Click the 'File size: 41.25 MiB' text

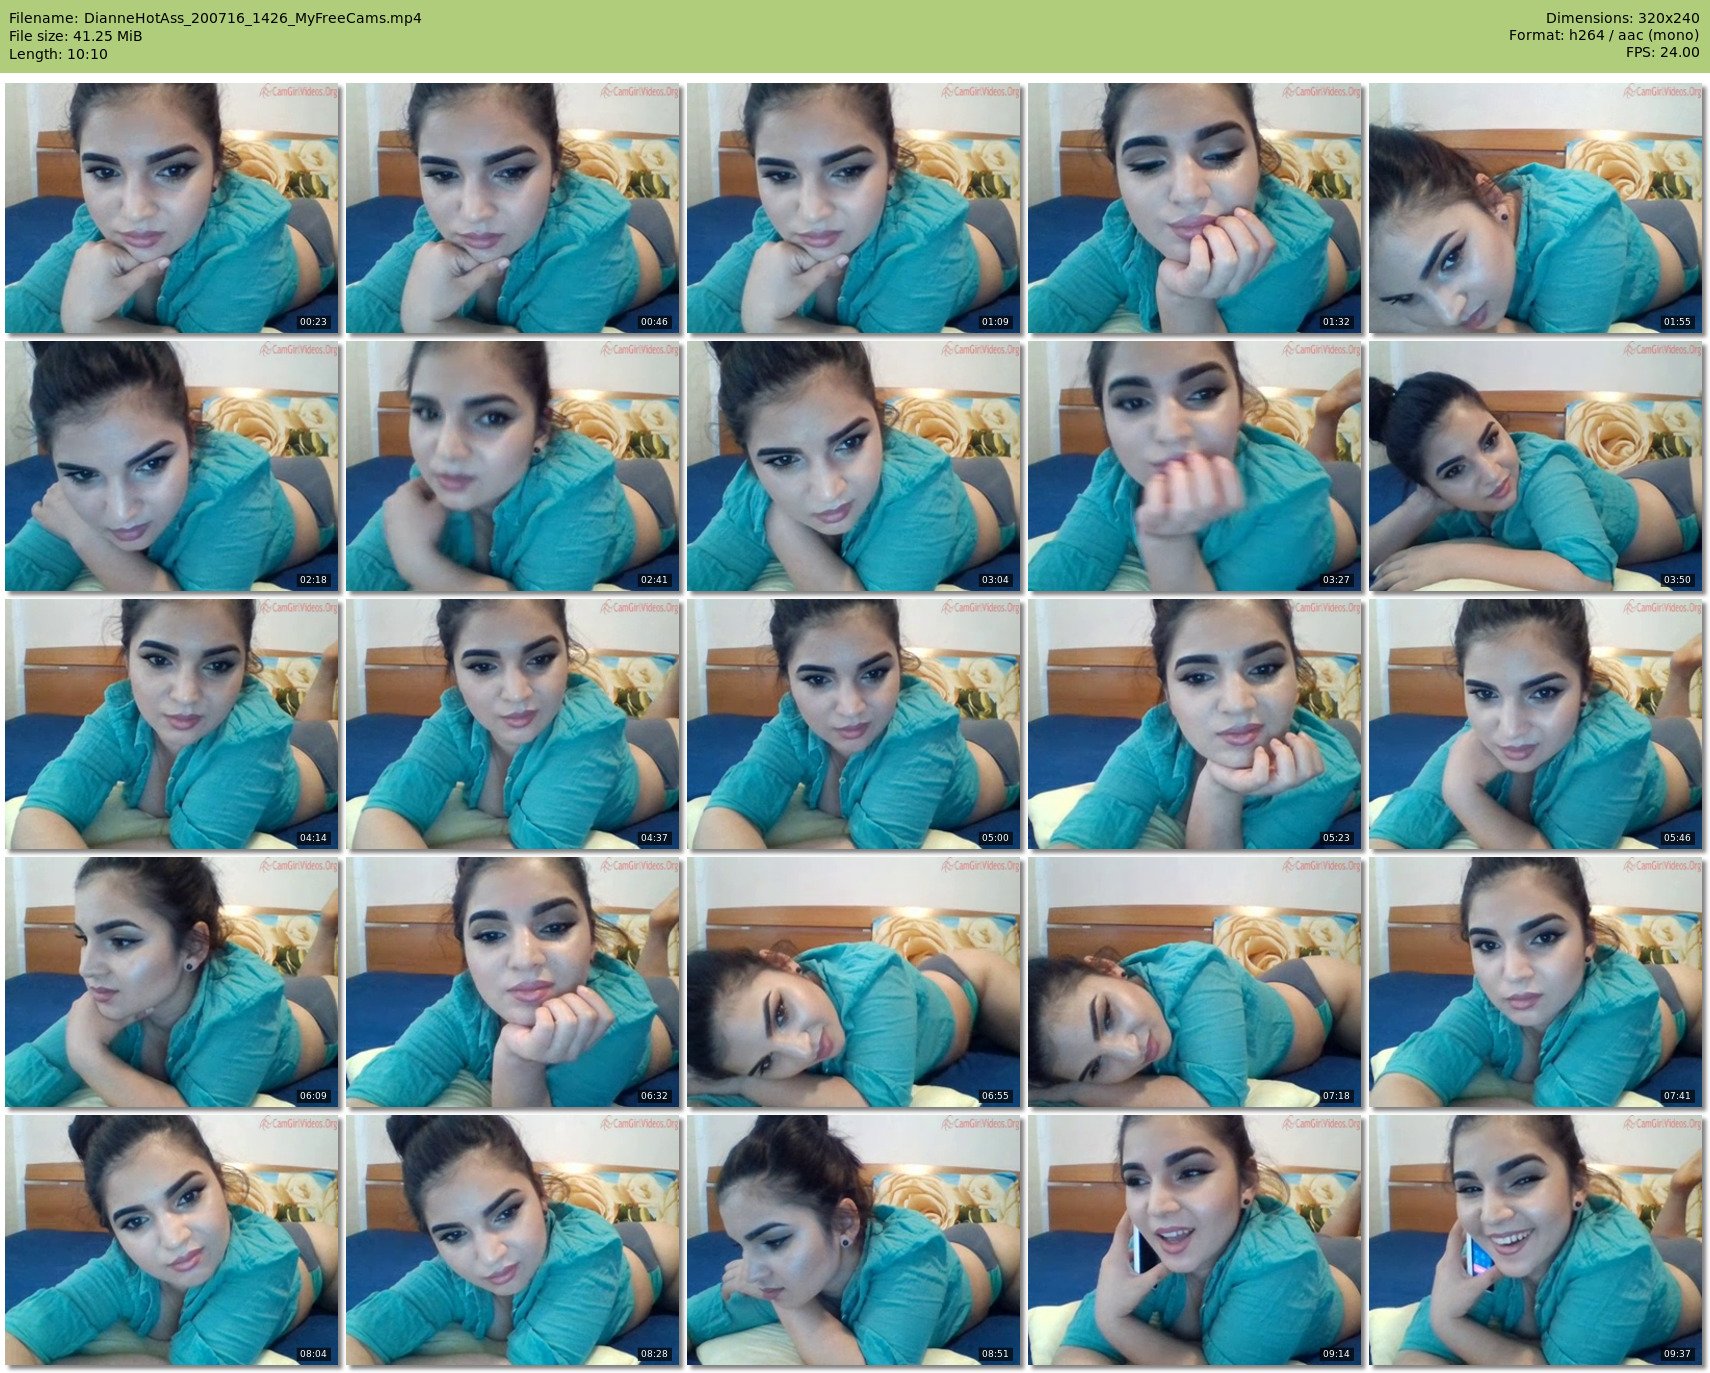click(x=76, y=36)
